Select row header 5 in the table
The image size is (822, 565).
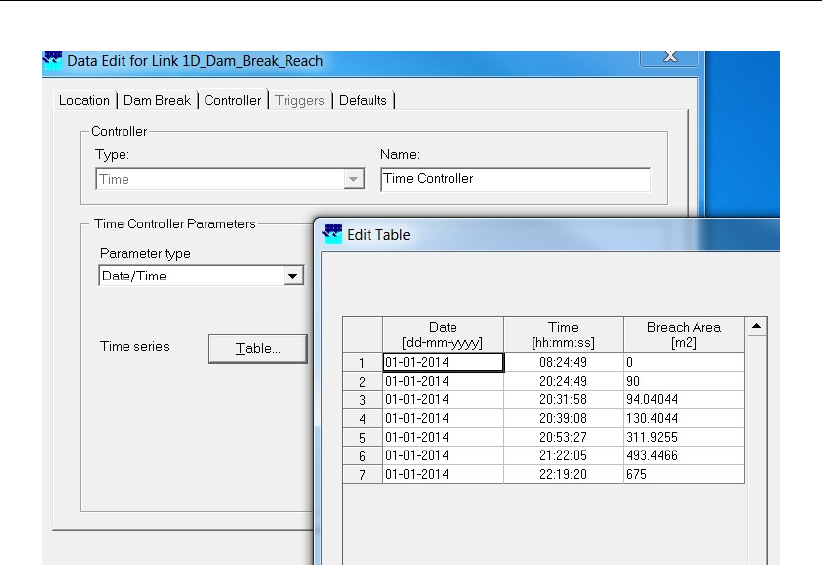362,438
